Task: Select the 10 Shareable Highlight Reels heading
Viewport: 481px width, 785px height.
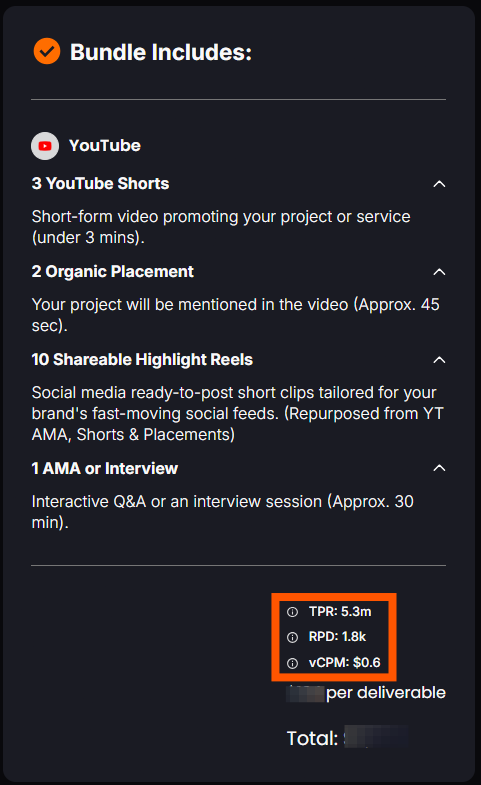Action: point(142,360)
